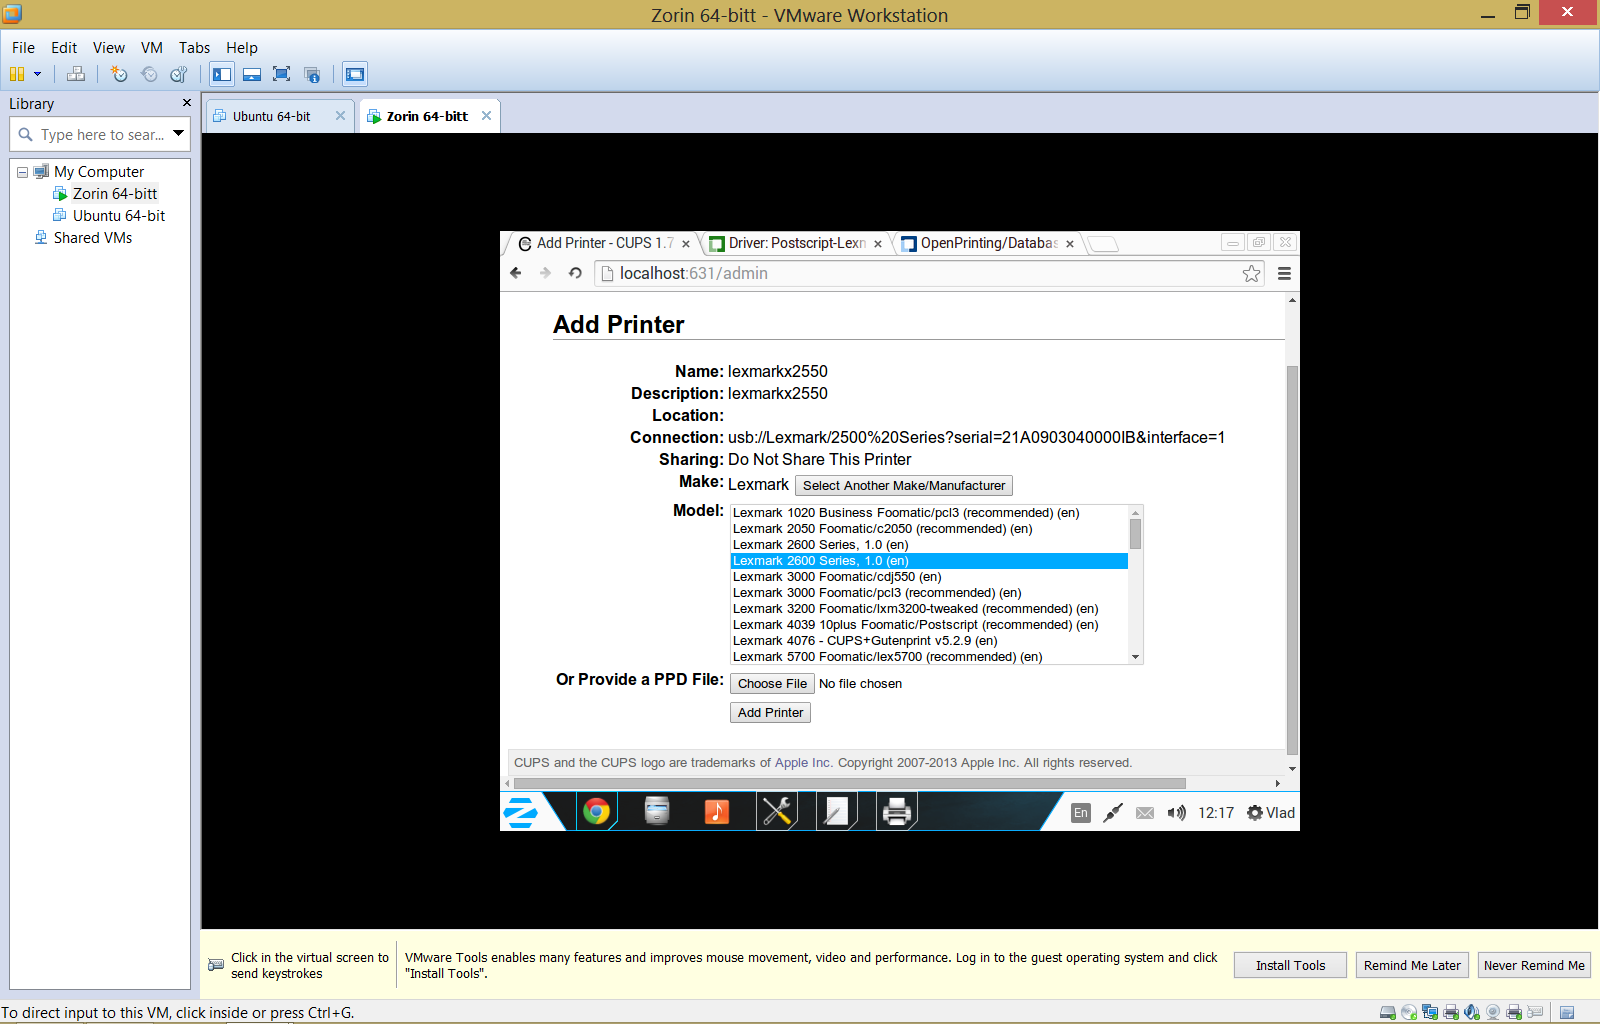This screenshot has height=1024, width=1600.
Task: Collapse the My Computer tree node
Action: (22, 172)
